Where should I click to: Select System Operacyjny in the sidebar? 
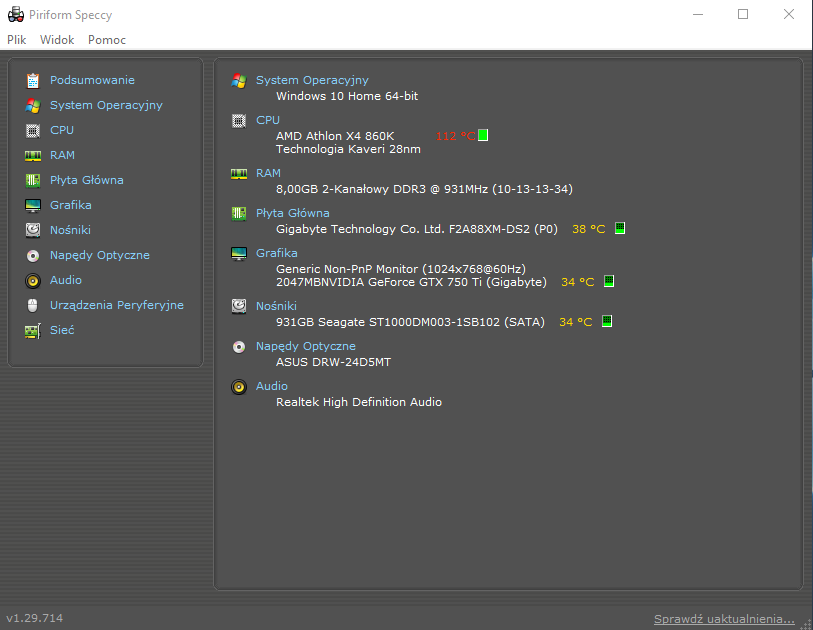(x=106, y=105)
